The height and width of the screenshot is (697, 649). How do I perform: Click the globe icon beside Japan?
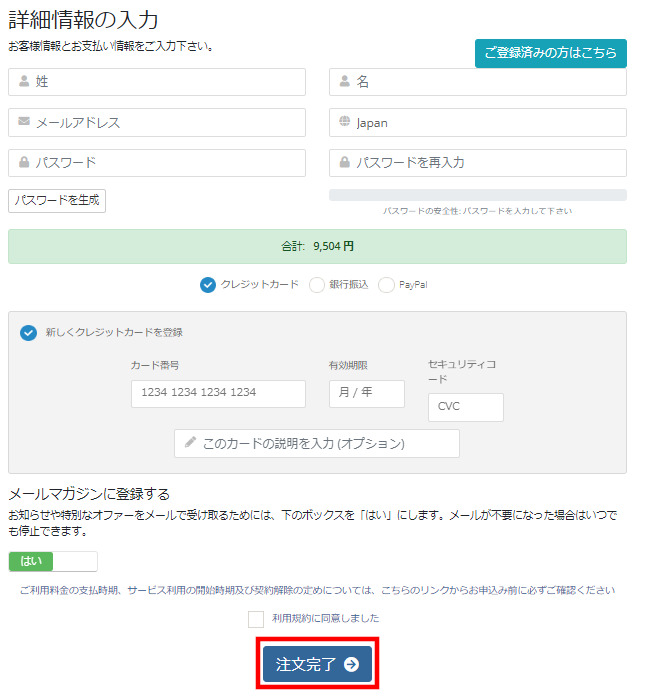pos(345,121)
